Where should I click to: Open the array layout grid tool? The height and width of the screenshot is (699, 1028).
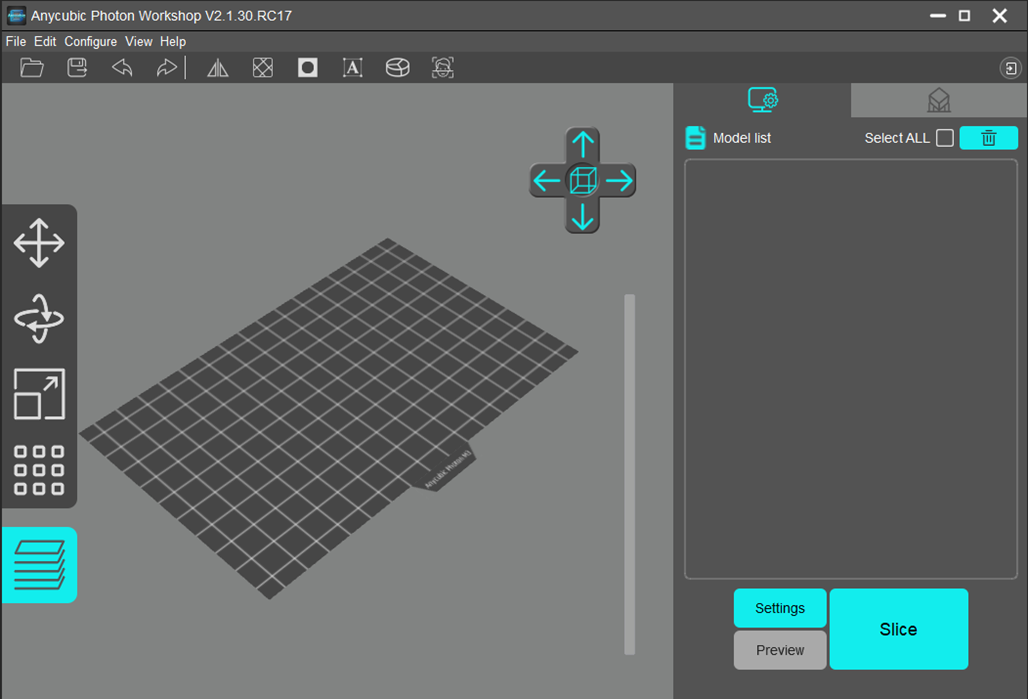(x=39, y=470)
